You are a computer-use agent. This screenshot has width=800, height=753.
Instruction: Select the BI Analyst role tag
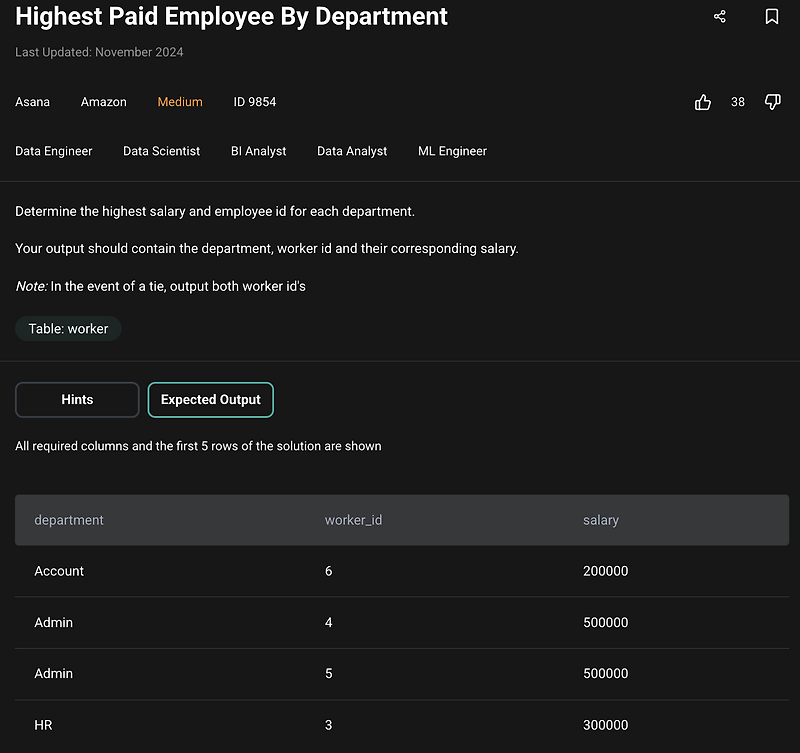click(x=258, y=151)
